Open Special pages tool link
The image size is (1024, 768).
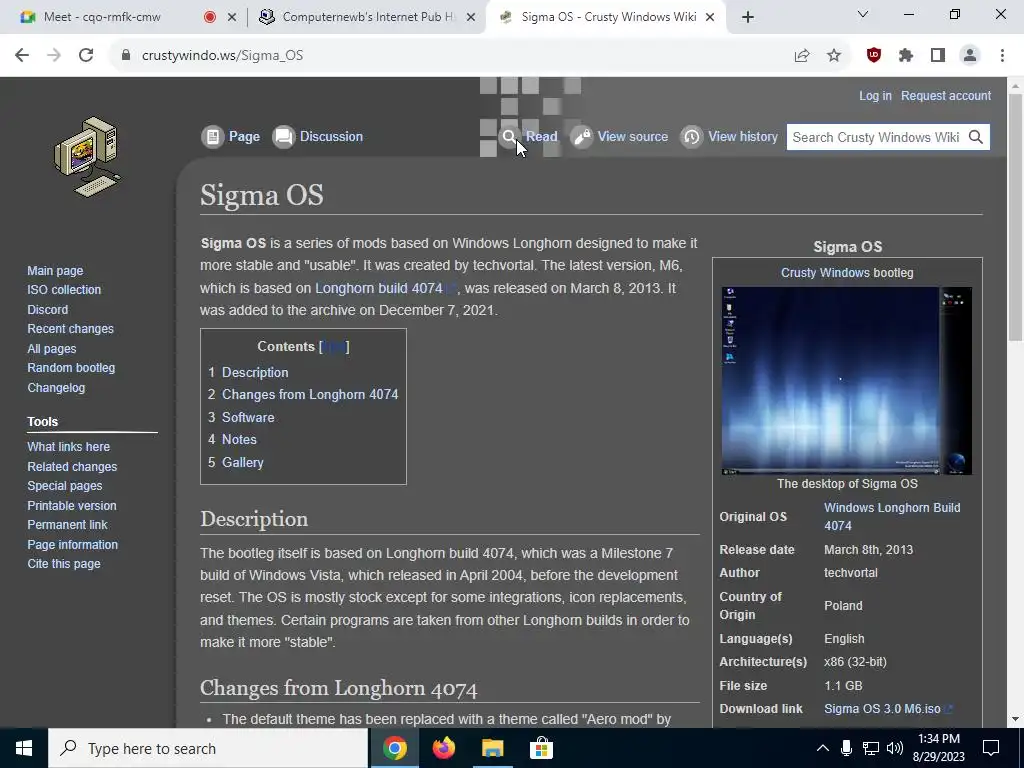tap(64, 486)
